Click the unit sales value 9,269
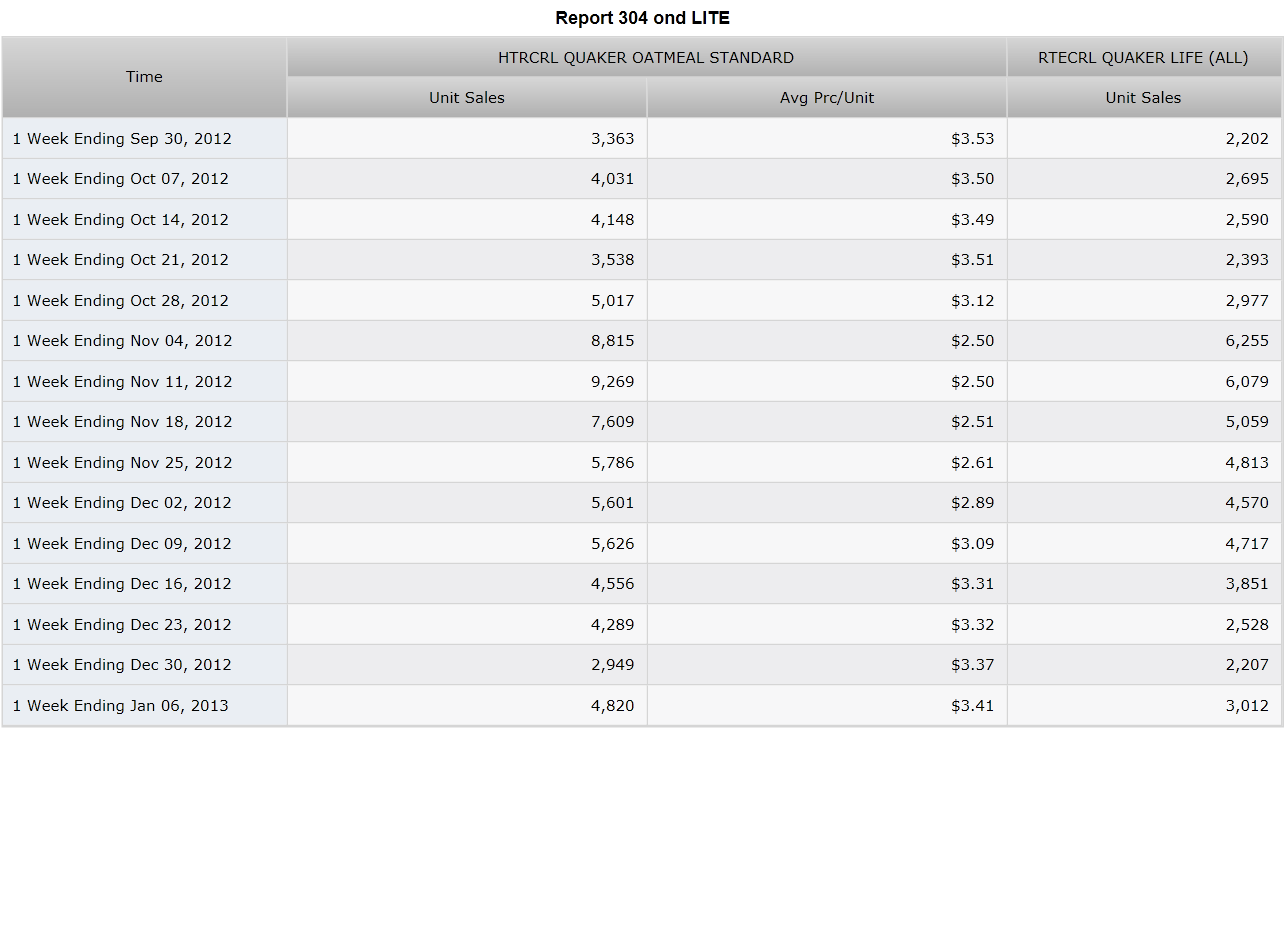Viewport: 1284px width, 946px height. (x=613, y=382)
